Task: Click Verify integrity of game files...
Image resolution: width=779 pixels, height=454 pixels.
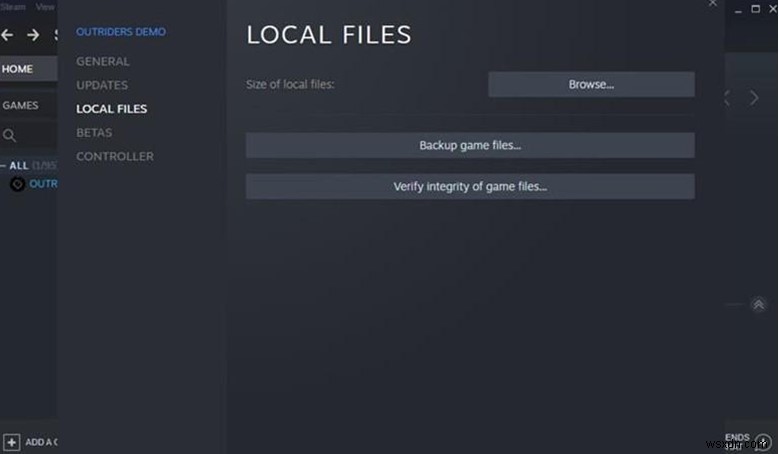Action: [470, 186]
